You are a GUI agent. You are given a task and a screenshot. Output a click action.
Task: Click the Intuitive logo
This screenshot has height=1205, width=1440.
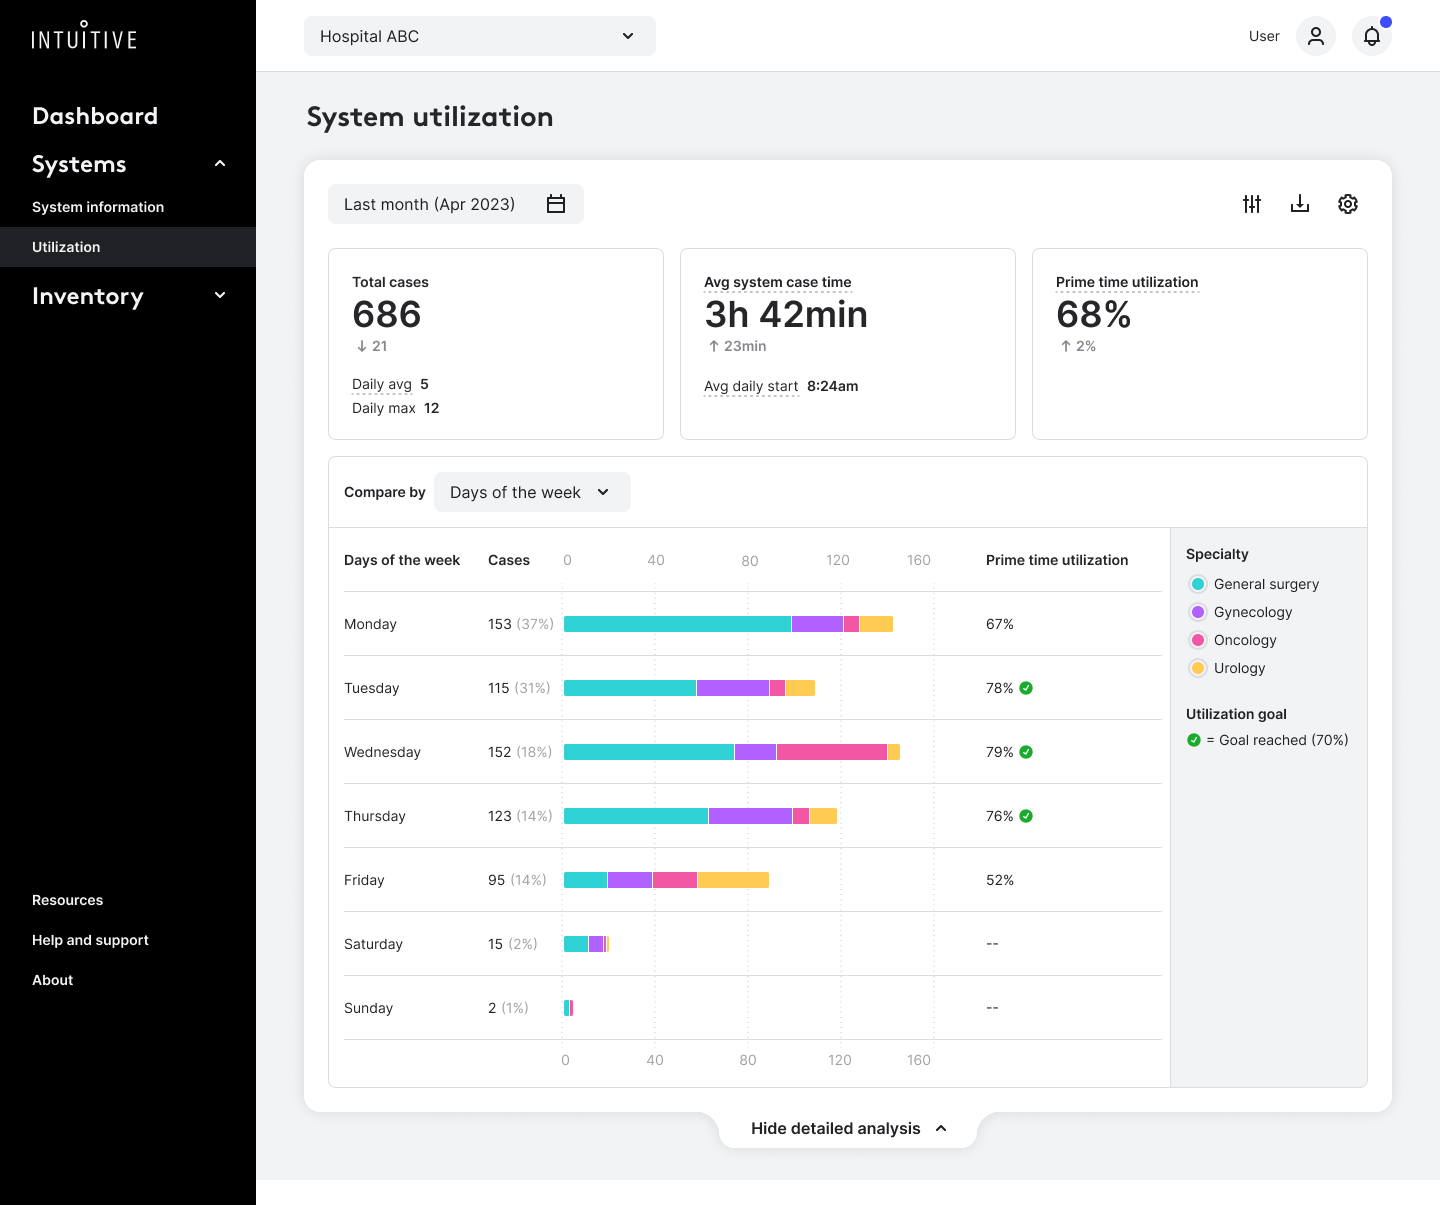pos(84,37)
